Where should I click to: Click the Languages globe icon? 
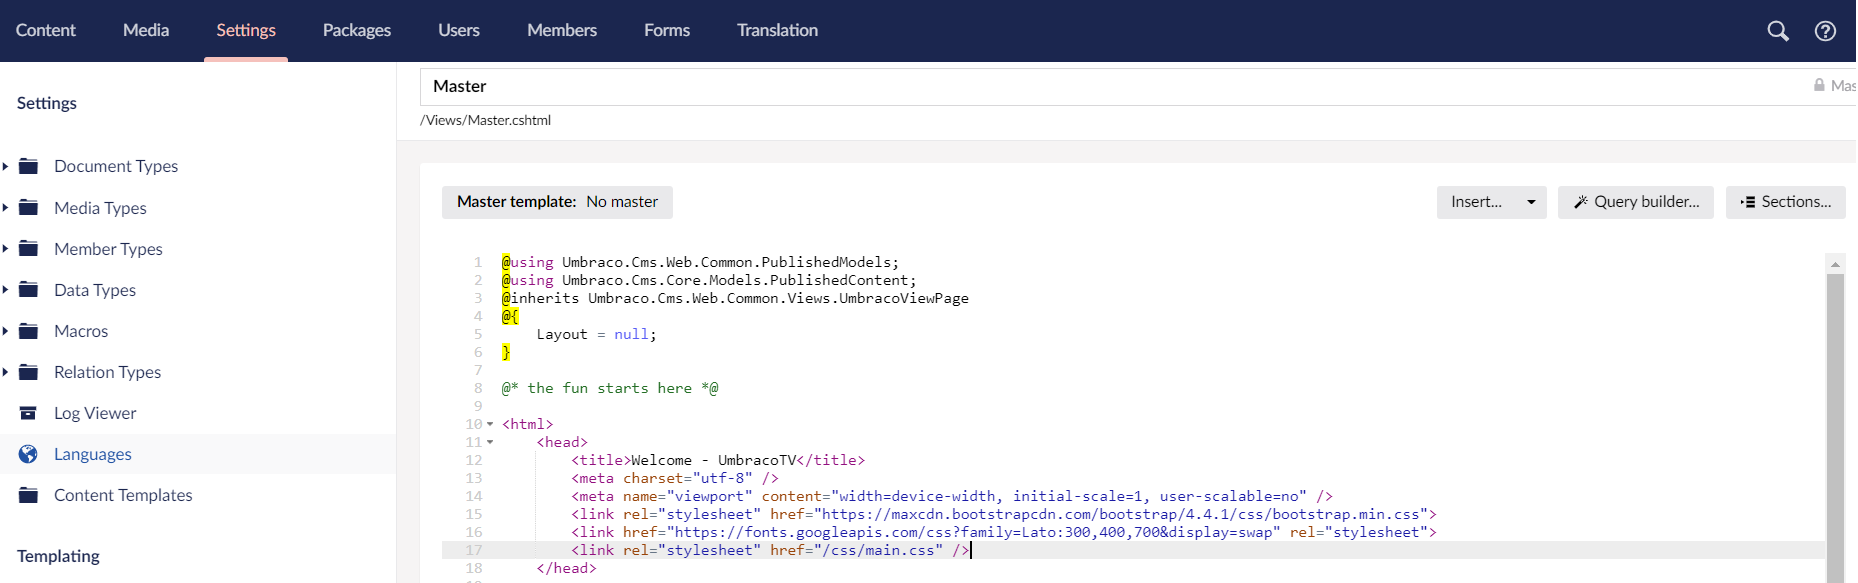28,454
